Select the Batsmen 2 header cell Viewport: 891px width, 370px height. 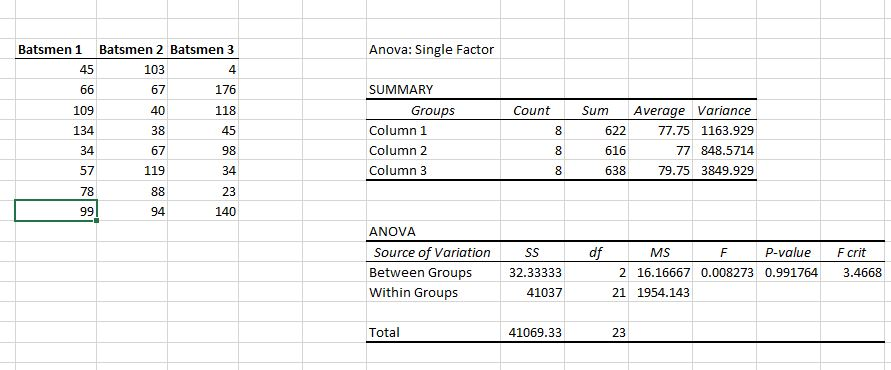pos(132,49)
